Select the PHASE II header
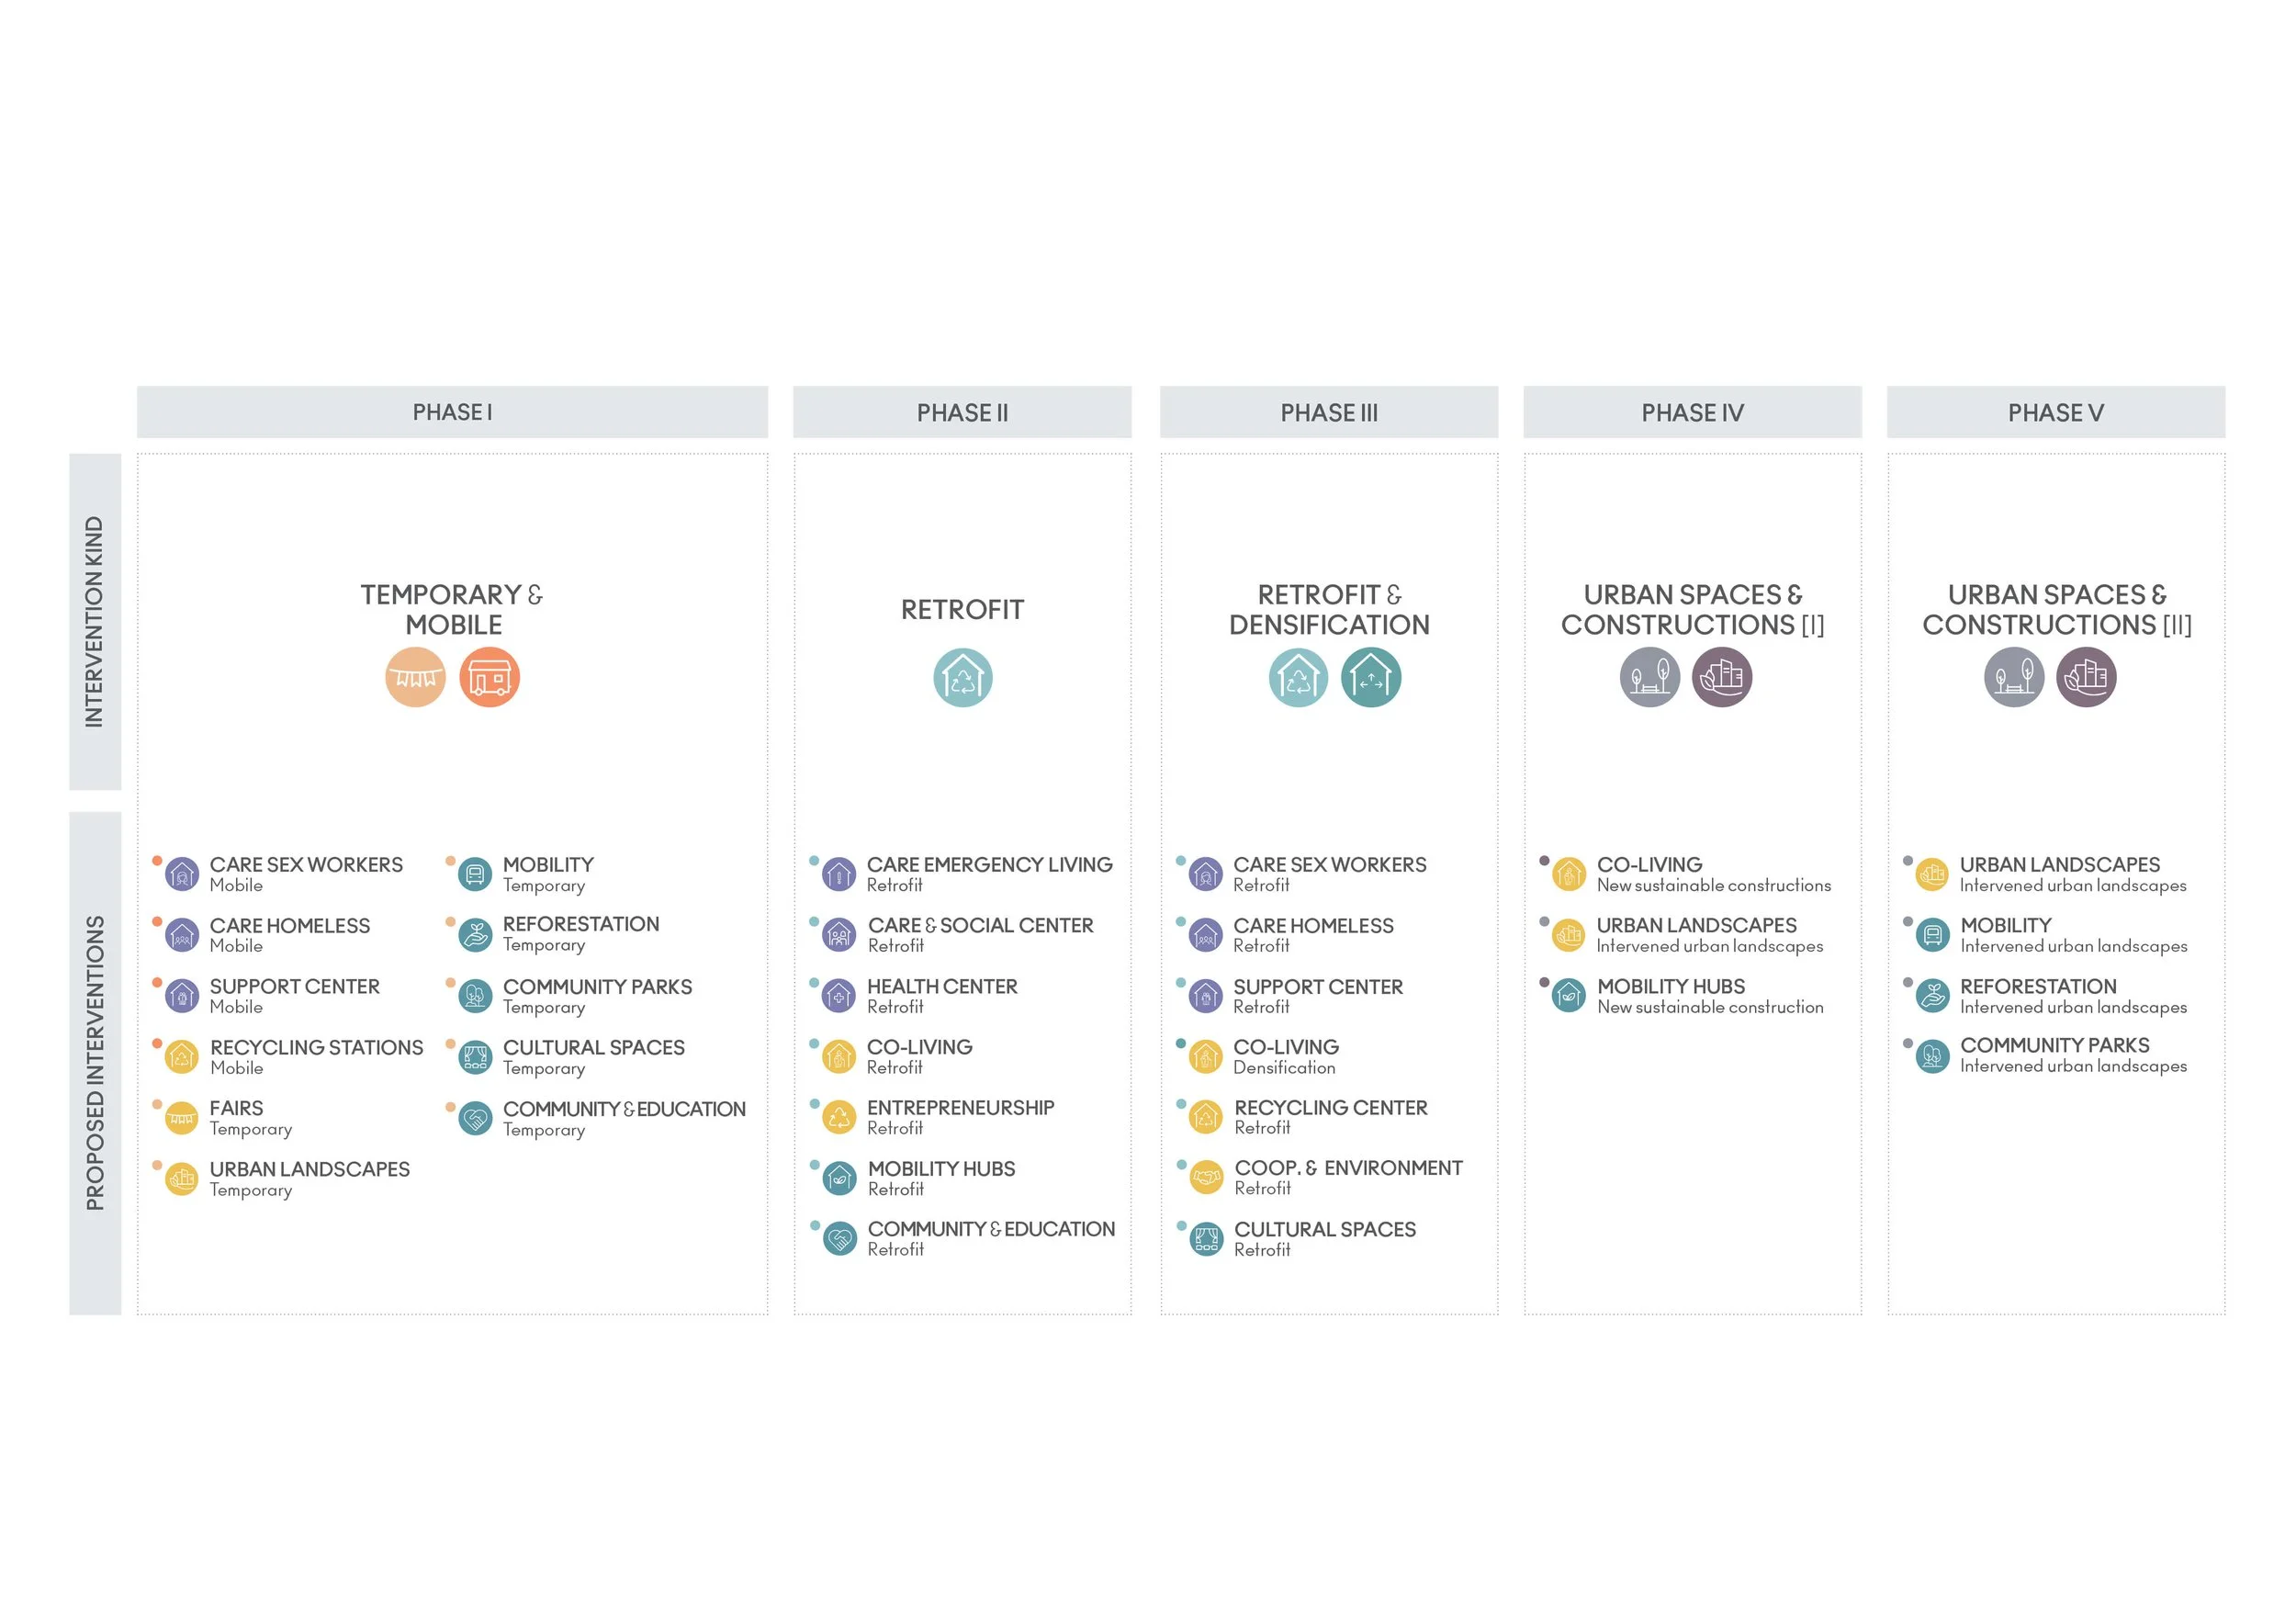Image resolution: width=2296 pixels, height=1624 pixels. click(x=962, y=412)
